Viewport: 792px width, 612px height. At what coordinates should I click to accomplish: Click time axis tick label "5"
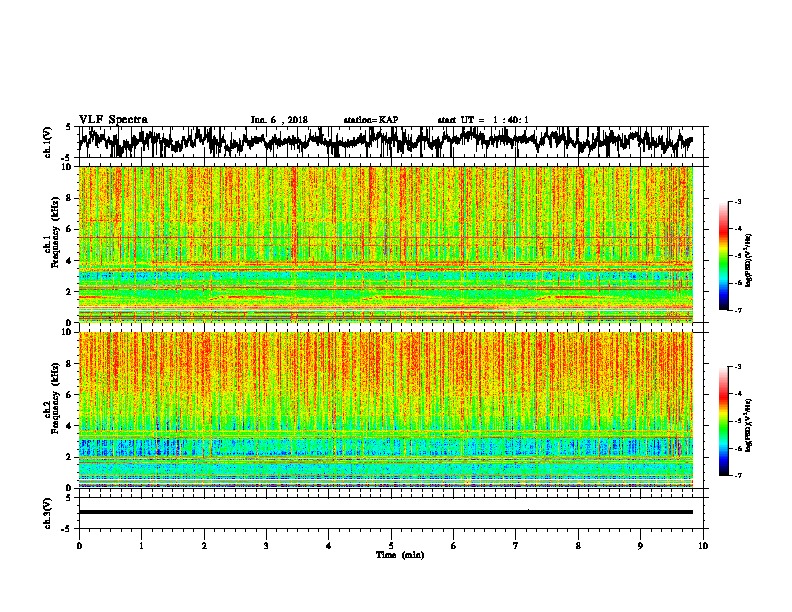[391, 546]
